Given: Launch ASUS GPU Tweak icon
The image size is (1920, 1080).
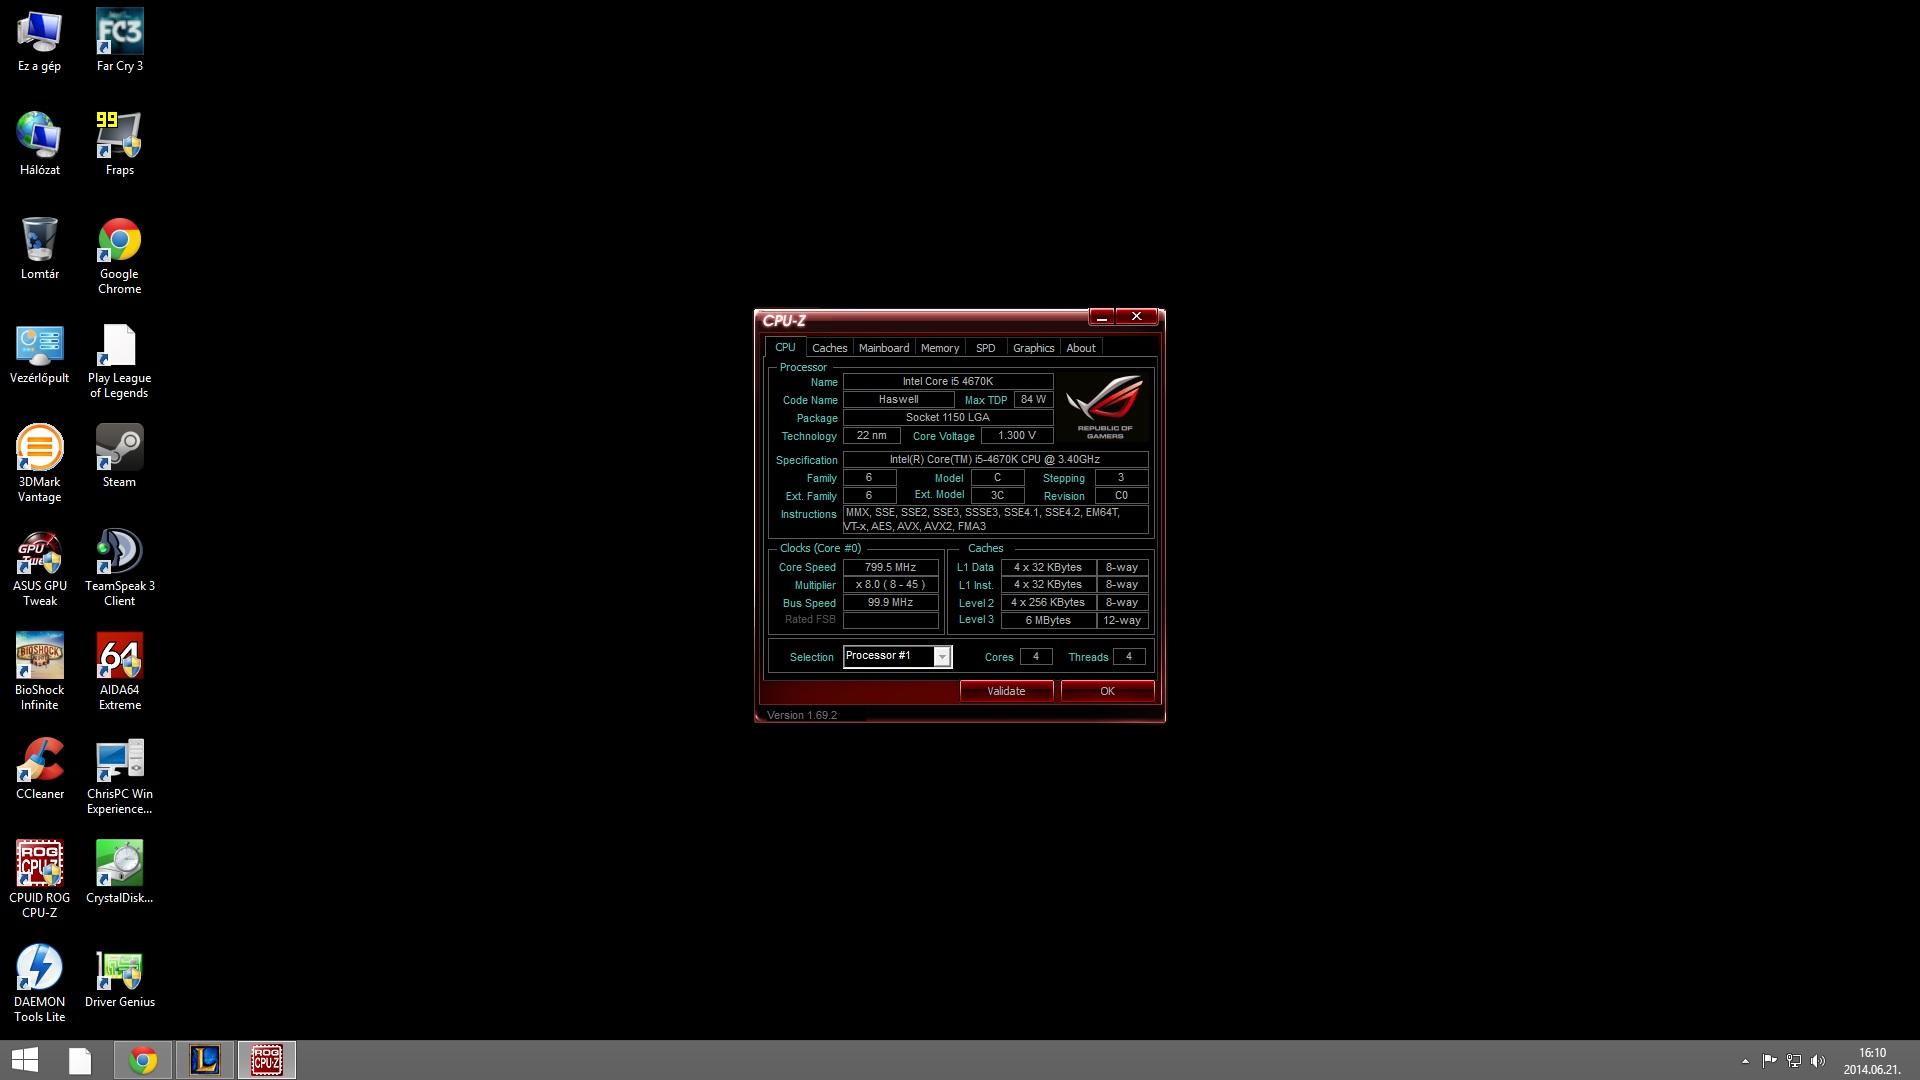Looking at the screenshot, I should point(39,553).
